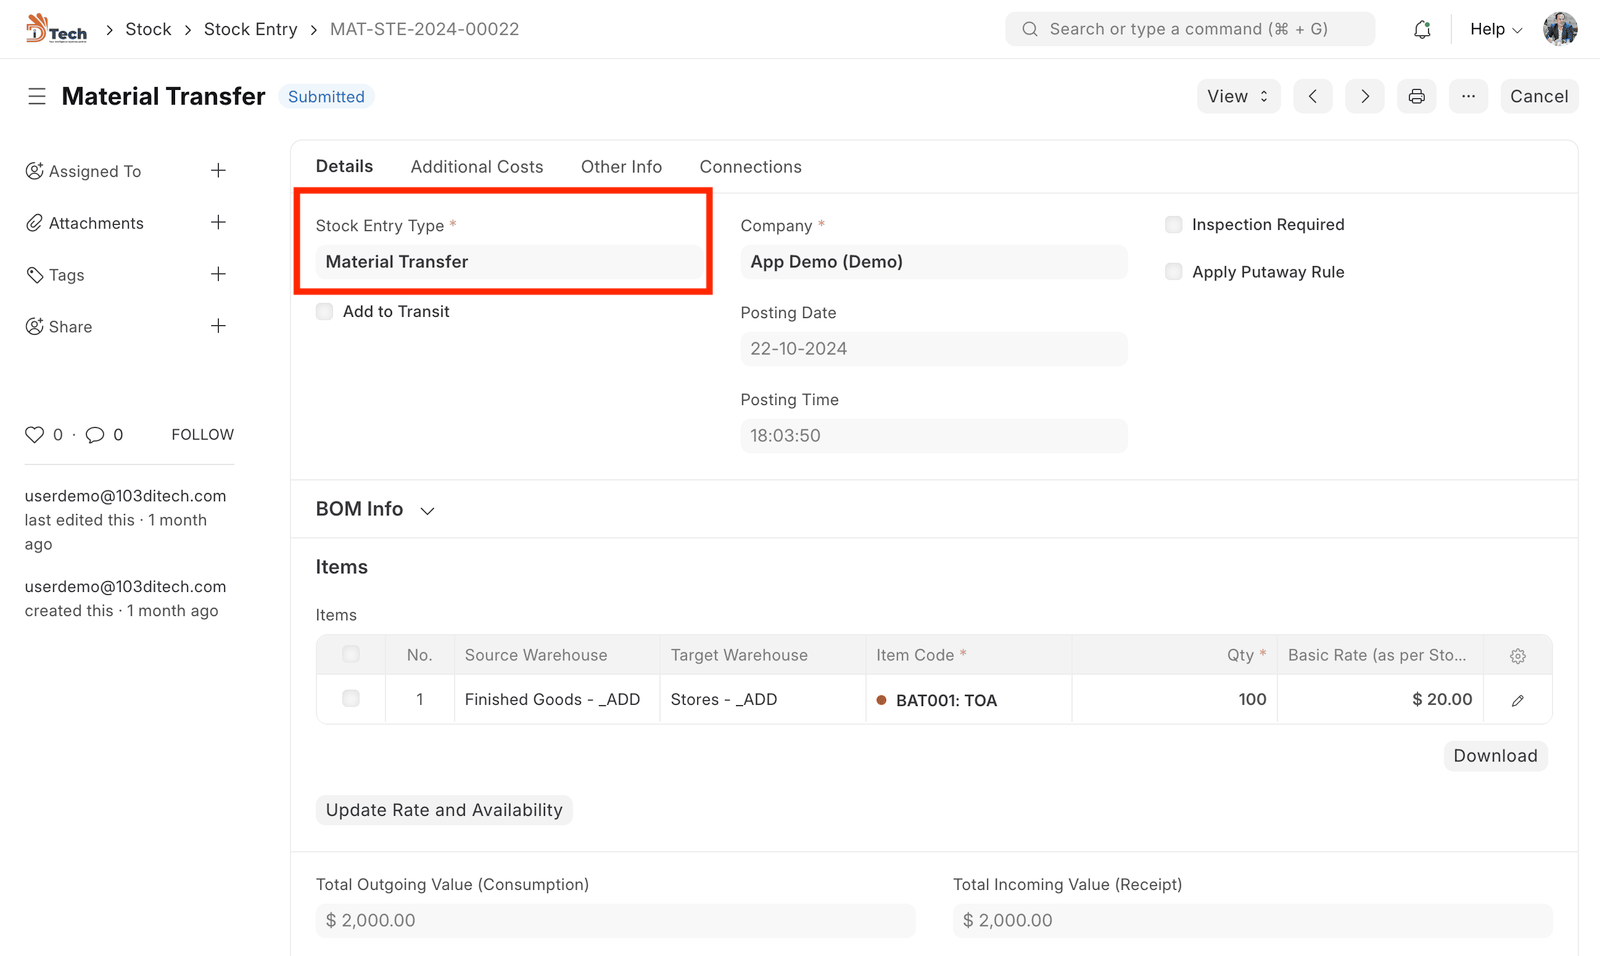1600x956 pixels.
Task: Click the notifications bell icon
Action: (1422, 30)
